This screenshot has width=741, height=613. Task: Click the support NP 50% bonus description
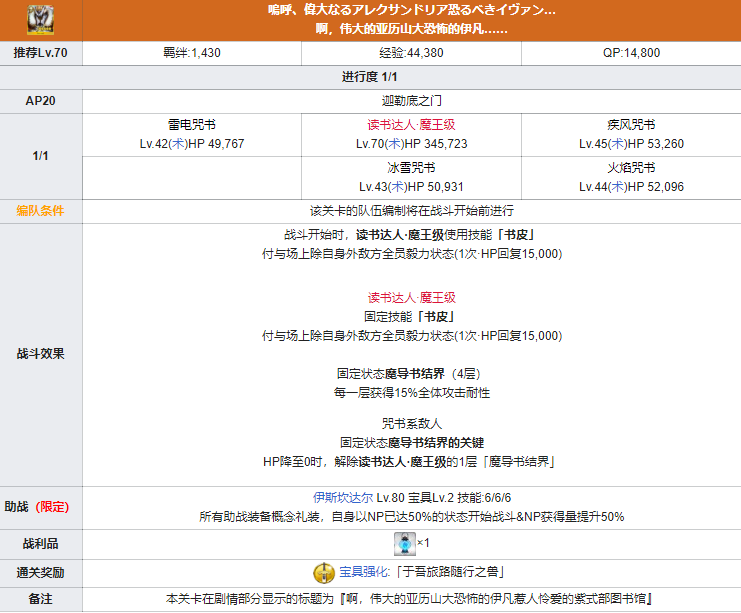click(x=411, y=517)
